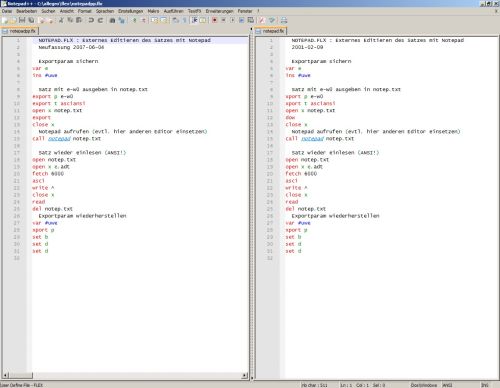Toggle synchronized vertical scrolling icon
Viewport: 500px width, 388px height.
(154, 20)
